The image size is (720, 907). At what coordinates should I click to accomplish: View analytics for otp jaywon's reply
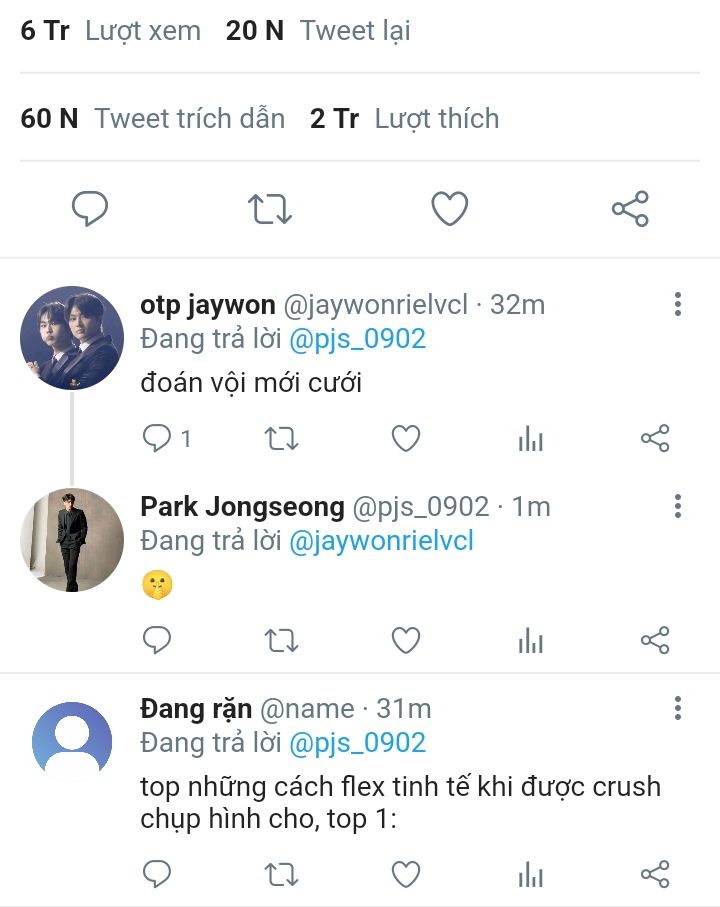point(530,438)
